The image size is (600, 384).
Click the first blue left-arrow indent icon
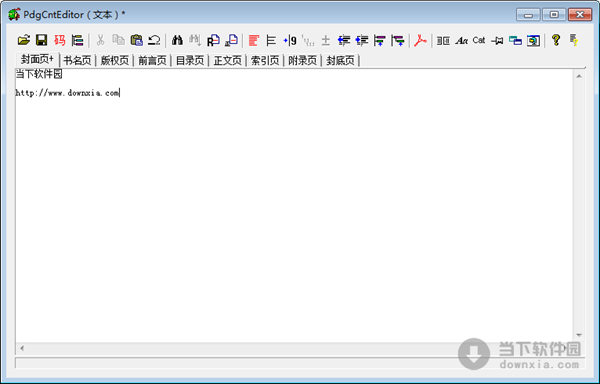click(344, 40)
